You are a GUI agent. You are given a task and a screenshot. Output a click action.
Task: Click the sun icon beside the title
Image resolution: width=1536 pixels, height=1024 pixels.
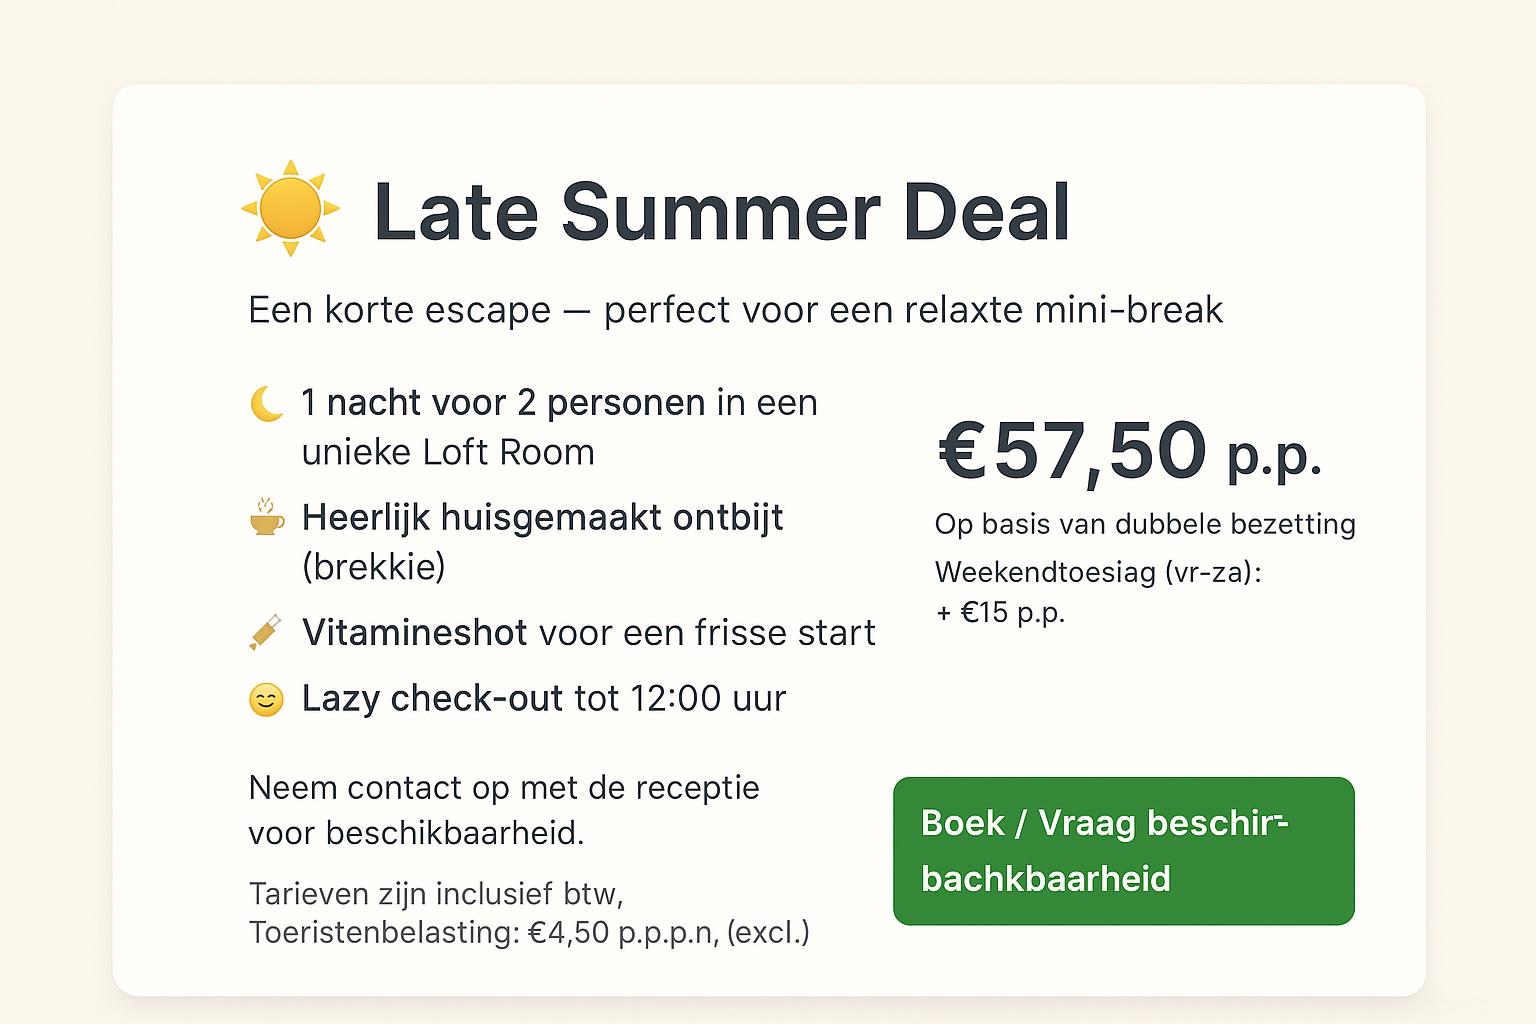click(x=290, y=208)
